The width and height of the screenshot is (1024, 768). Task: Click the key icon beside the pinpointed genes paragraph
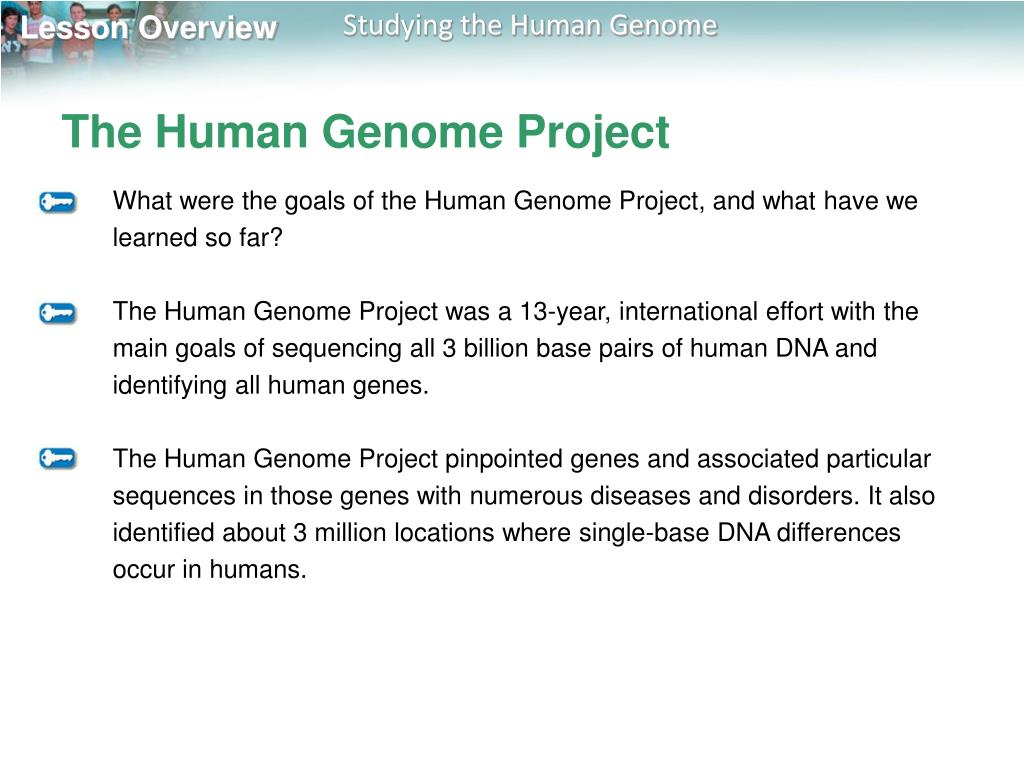pyautogui.click(x=57, y=458)
